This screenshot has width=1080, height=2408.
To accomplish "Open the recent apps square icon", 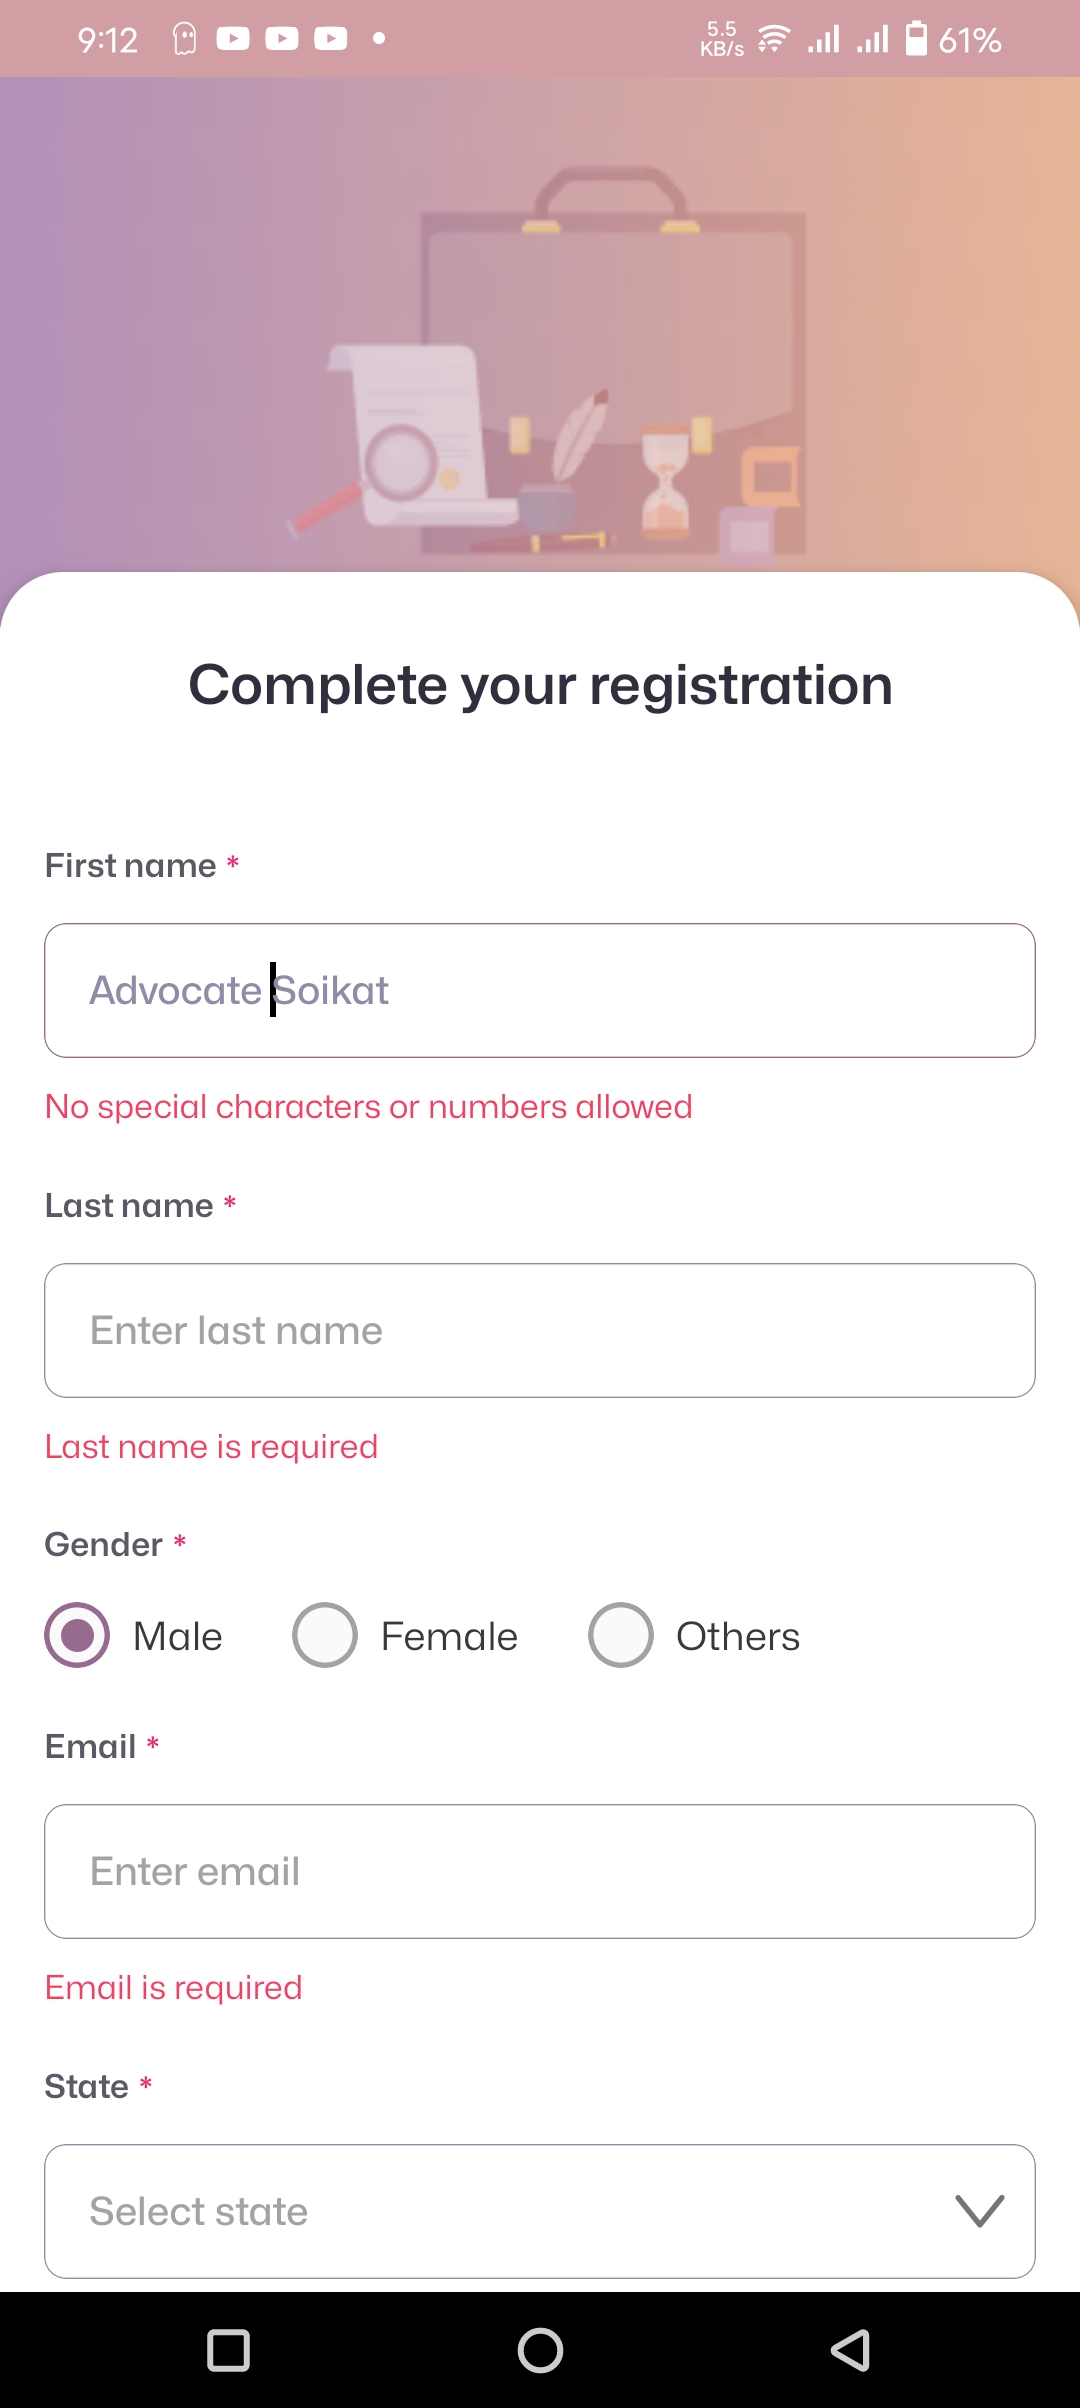I will point(228,2350).
